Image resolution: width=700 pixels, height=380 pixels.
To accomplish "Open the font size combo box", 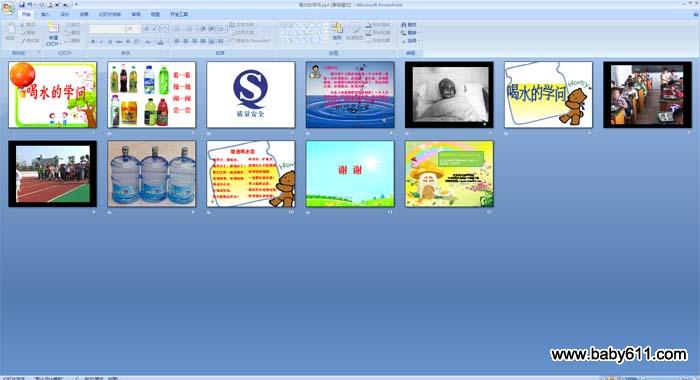I will [133, 29].
